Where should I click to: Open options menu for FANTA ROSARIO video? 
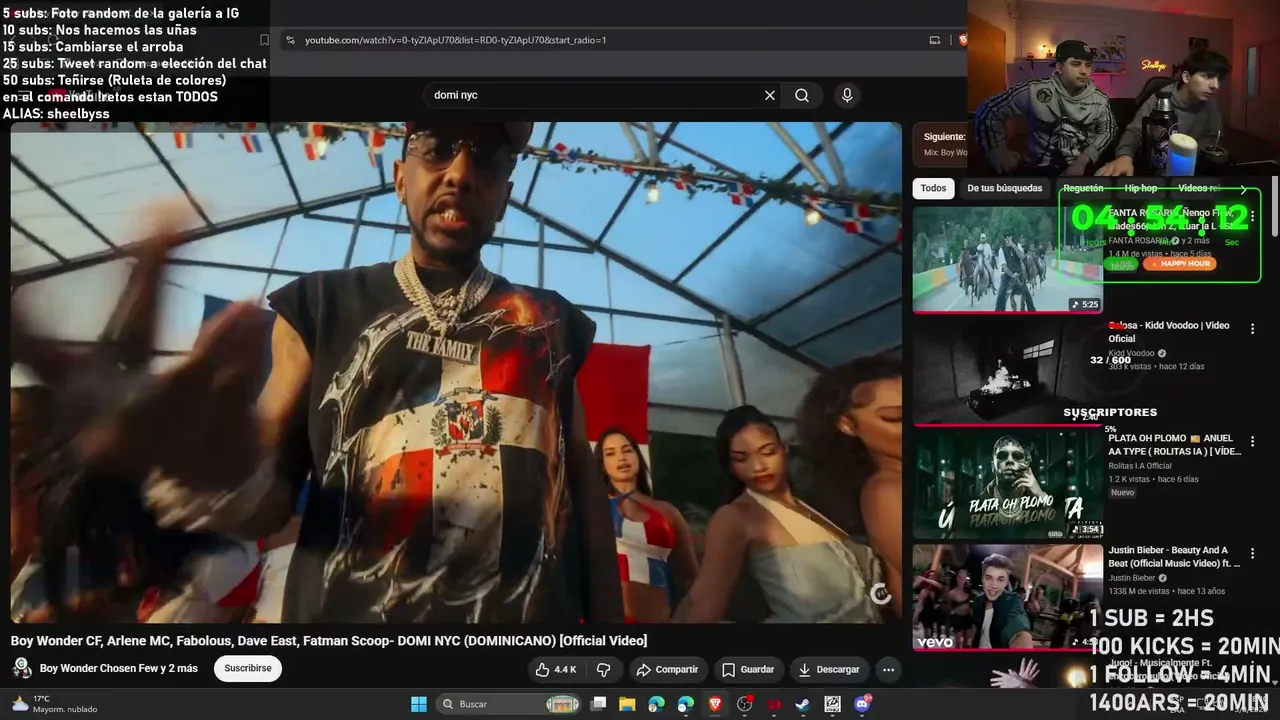1252,216
